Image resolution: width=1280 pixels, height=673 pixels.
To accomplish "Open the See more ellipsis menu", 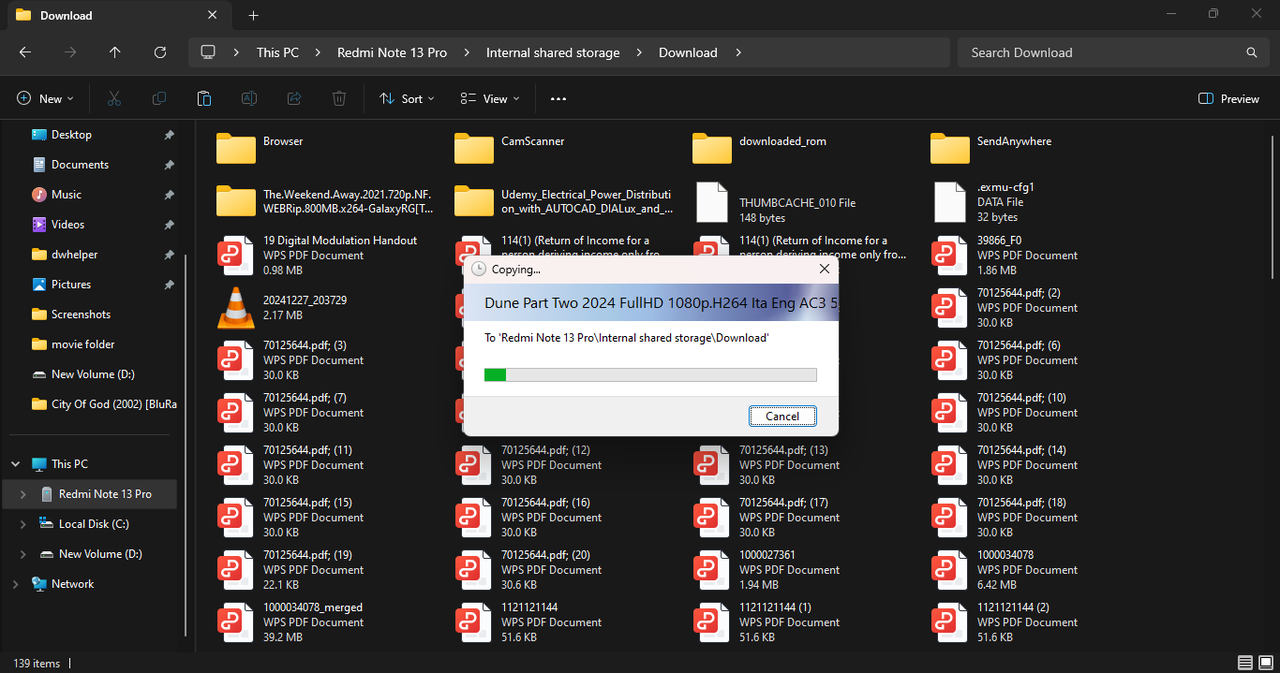I will click(x=558, y=99).
